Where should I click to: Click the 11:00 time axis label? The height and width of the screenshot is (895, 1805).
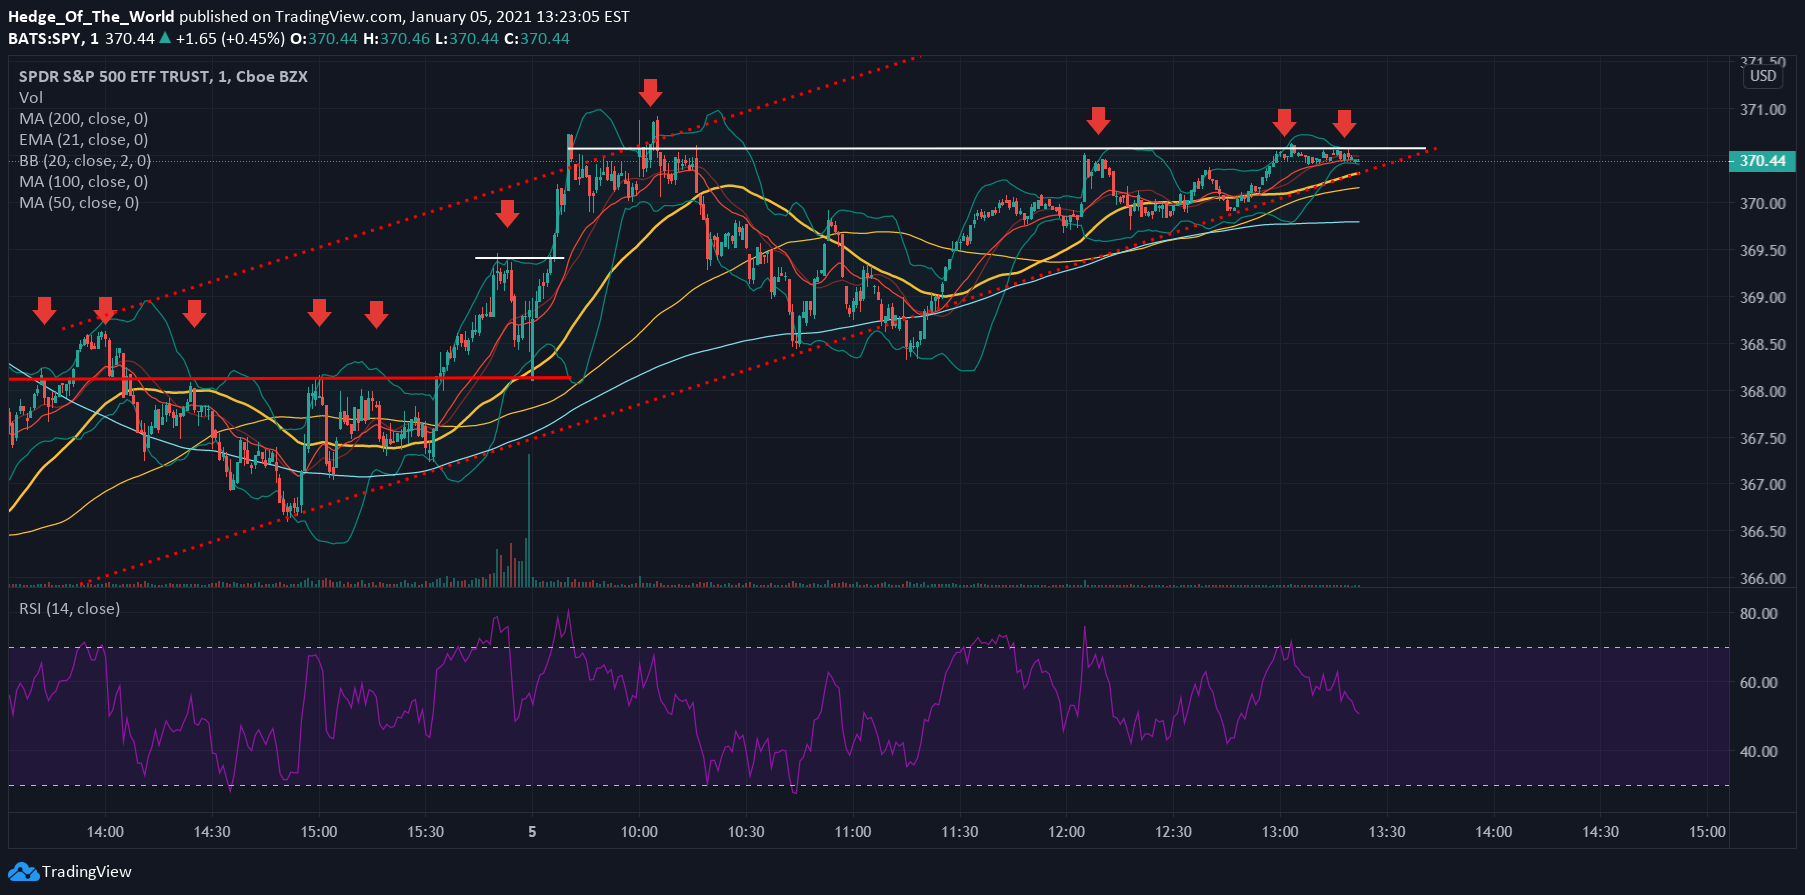(852, 831)
